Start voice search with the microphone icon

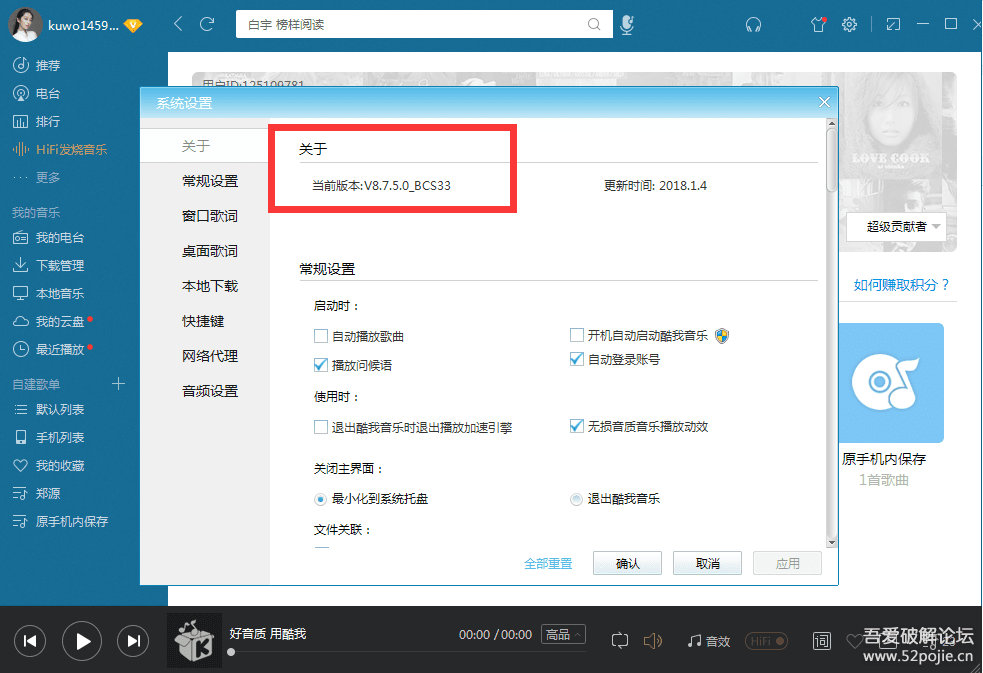click(x=627, y=24)
